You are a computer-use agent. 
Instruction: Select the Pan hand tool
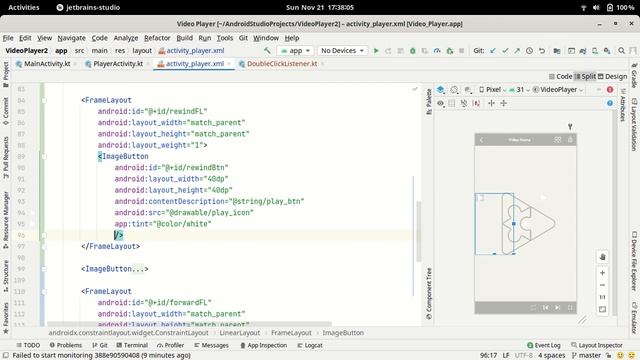(602, 257)
